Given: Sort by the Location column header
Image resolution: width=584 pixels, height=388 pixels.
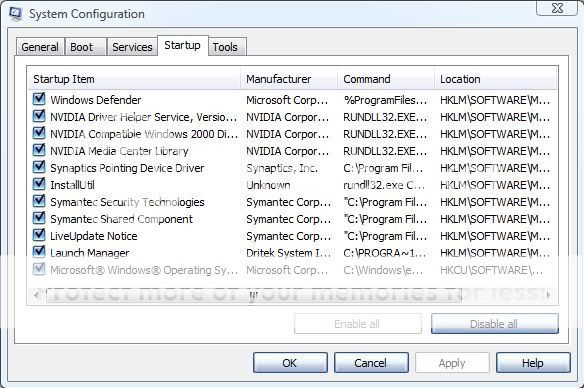Looking at the screenshot, I should tap(495, 79).
